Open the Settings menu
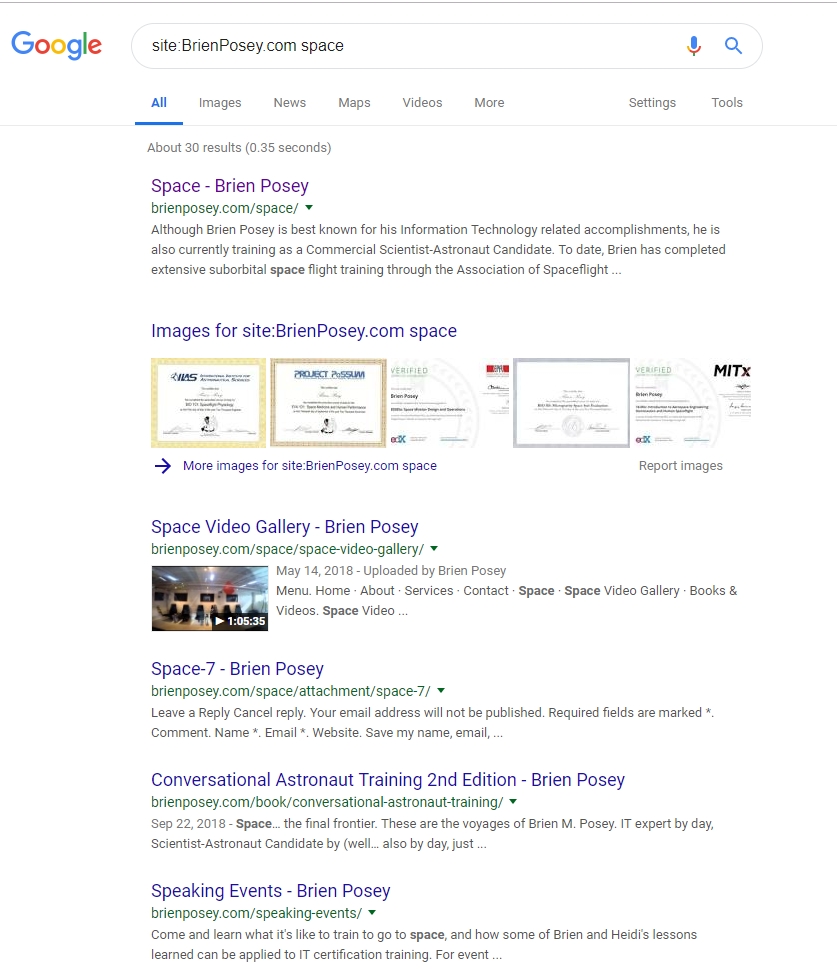This screenshot has height=969, width=837. (x=652, y=103)
